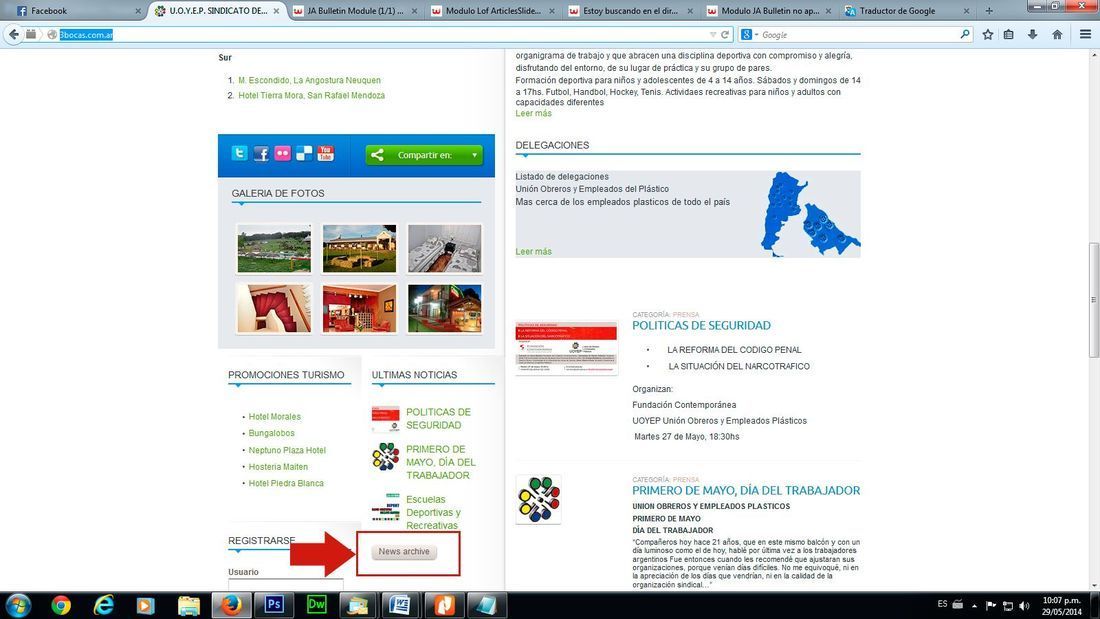
Task: Switch to the JA Bulletin Module (1/1) tab
Action: coord(354,11)
